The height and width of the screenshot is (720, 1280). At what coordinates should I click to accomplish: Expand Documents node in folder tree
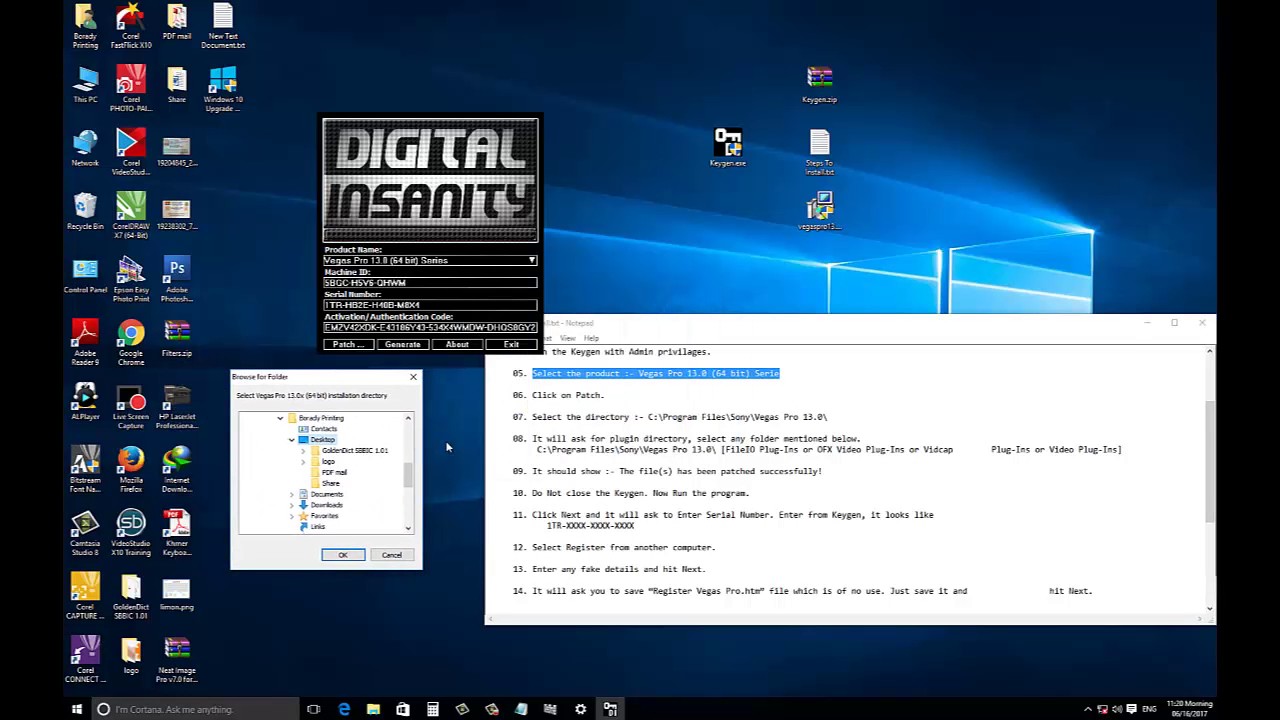click(x=292, y=494)
